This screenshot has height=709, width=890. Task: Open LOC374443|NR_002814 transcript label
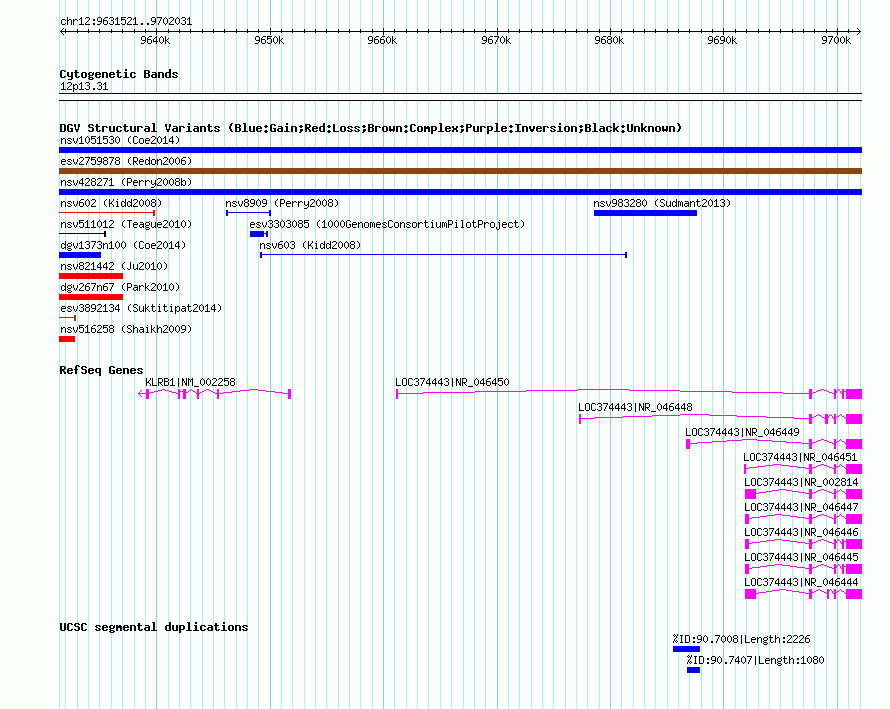point(801,482)
